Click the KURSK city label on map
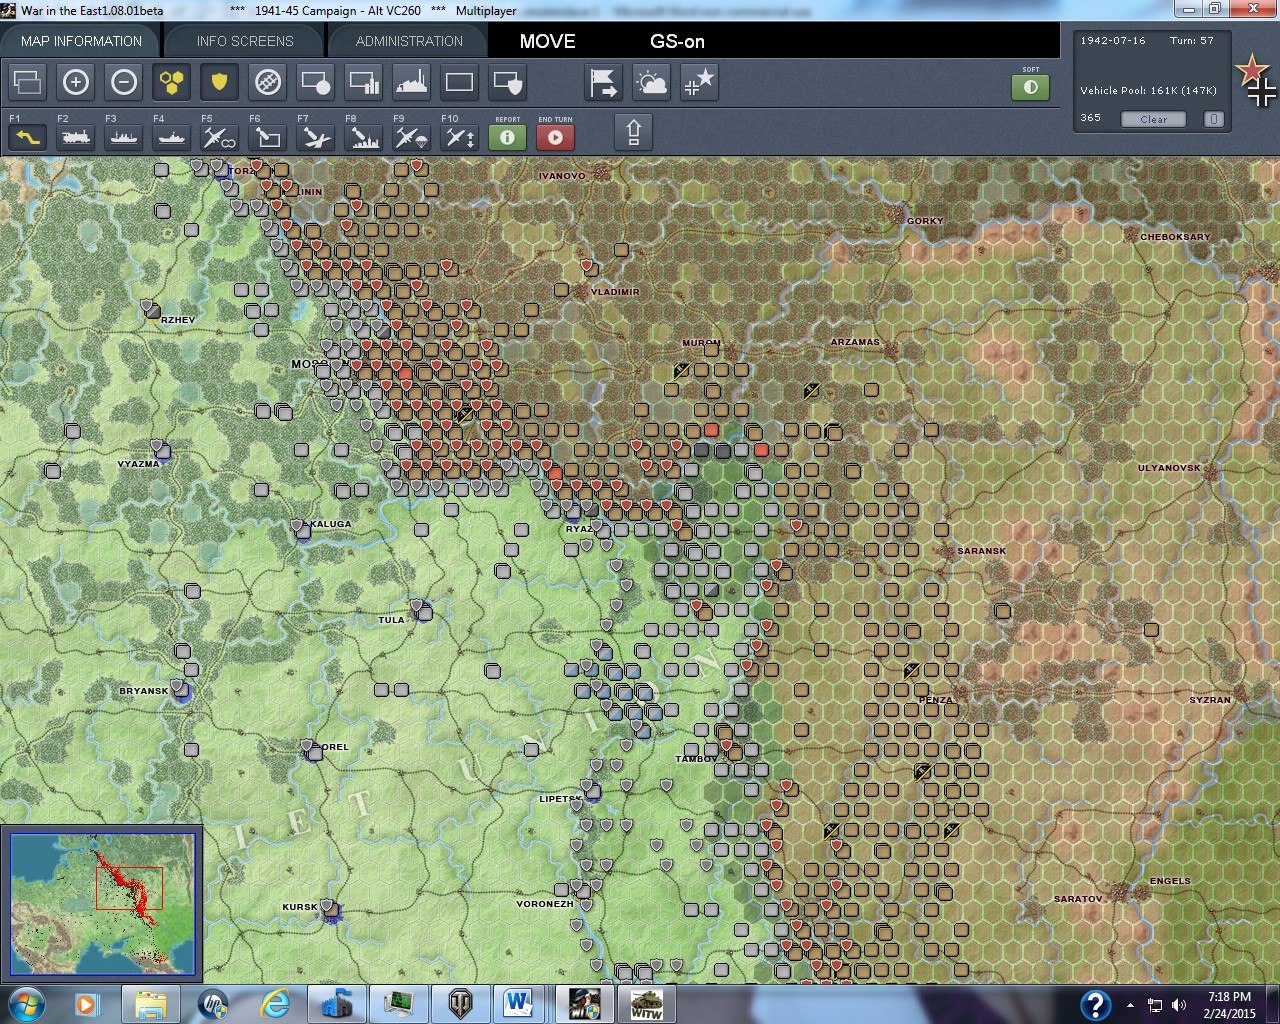 299,907
